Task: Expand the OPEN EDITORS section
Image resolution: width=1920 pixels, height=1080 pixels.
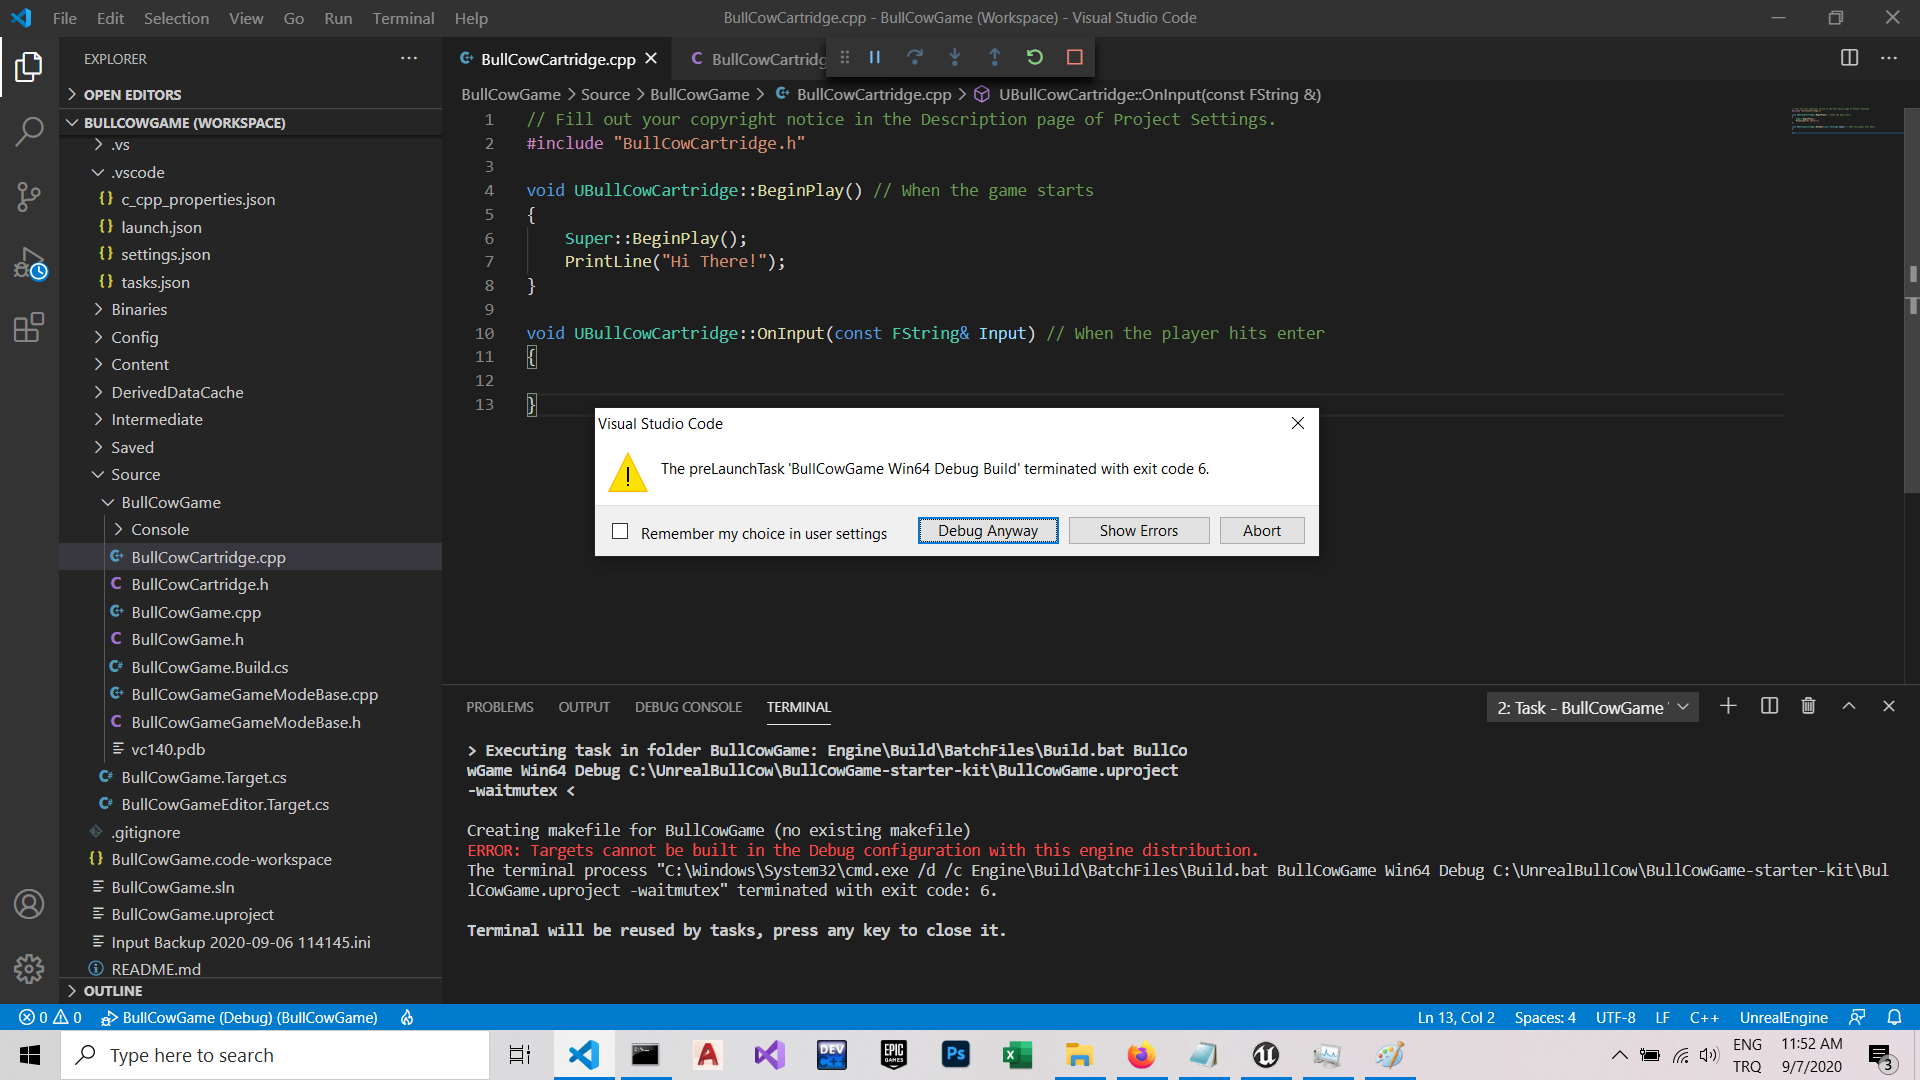Action: [251, 95]
